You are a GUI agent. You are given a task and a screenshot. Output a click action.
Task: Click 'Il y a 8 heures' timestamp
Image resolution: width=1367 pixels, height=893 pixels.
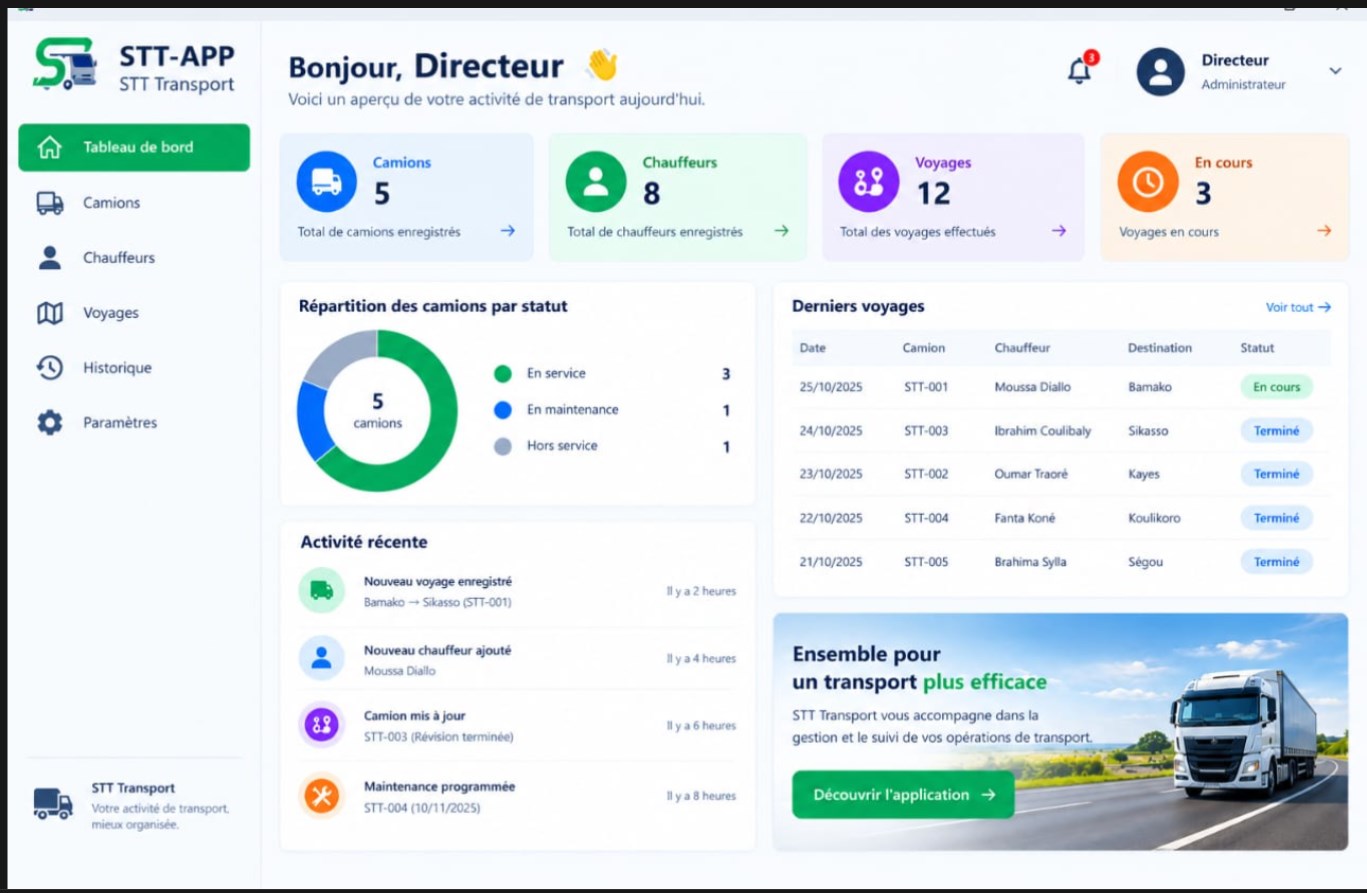701,796
